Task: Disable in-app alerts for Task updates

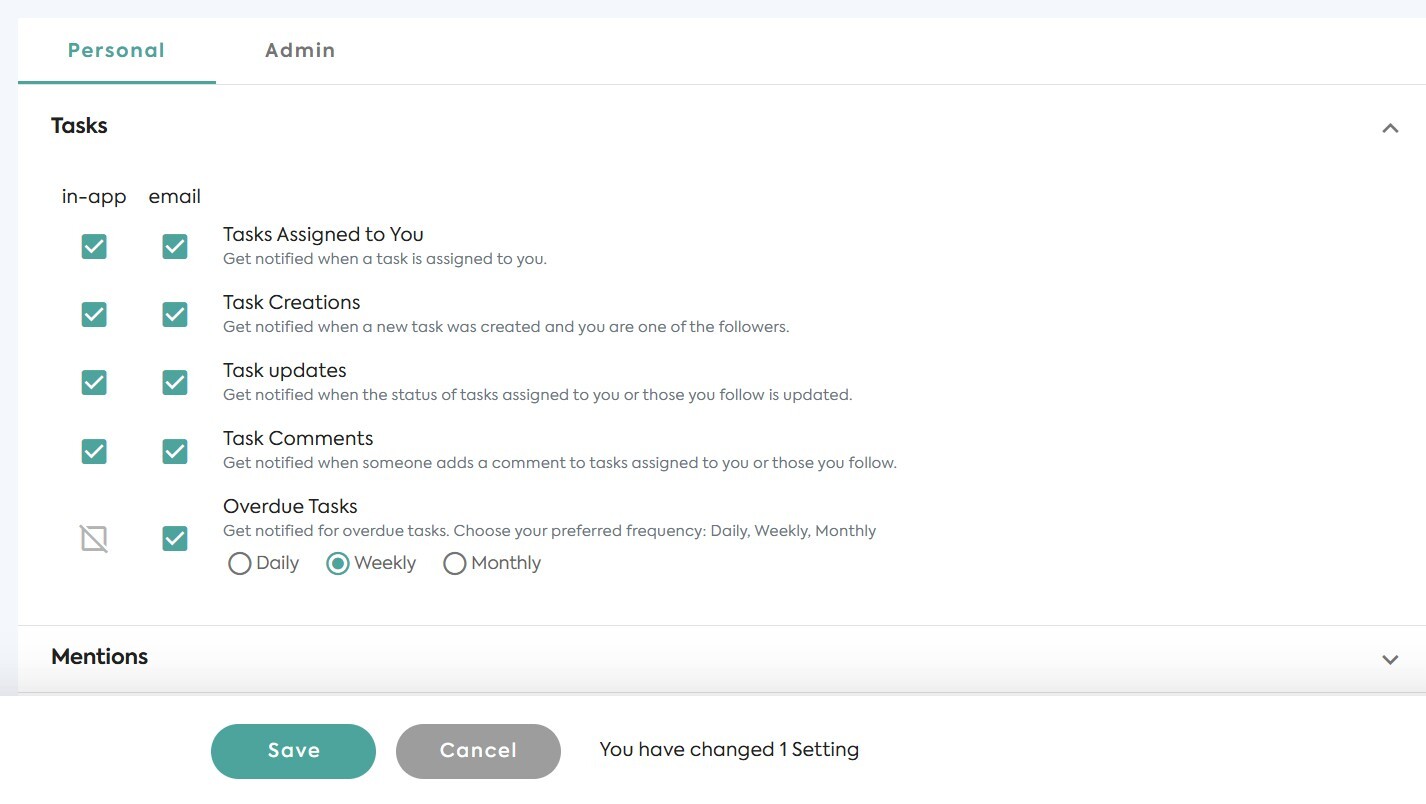Action: [94, 383]
